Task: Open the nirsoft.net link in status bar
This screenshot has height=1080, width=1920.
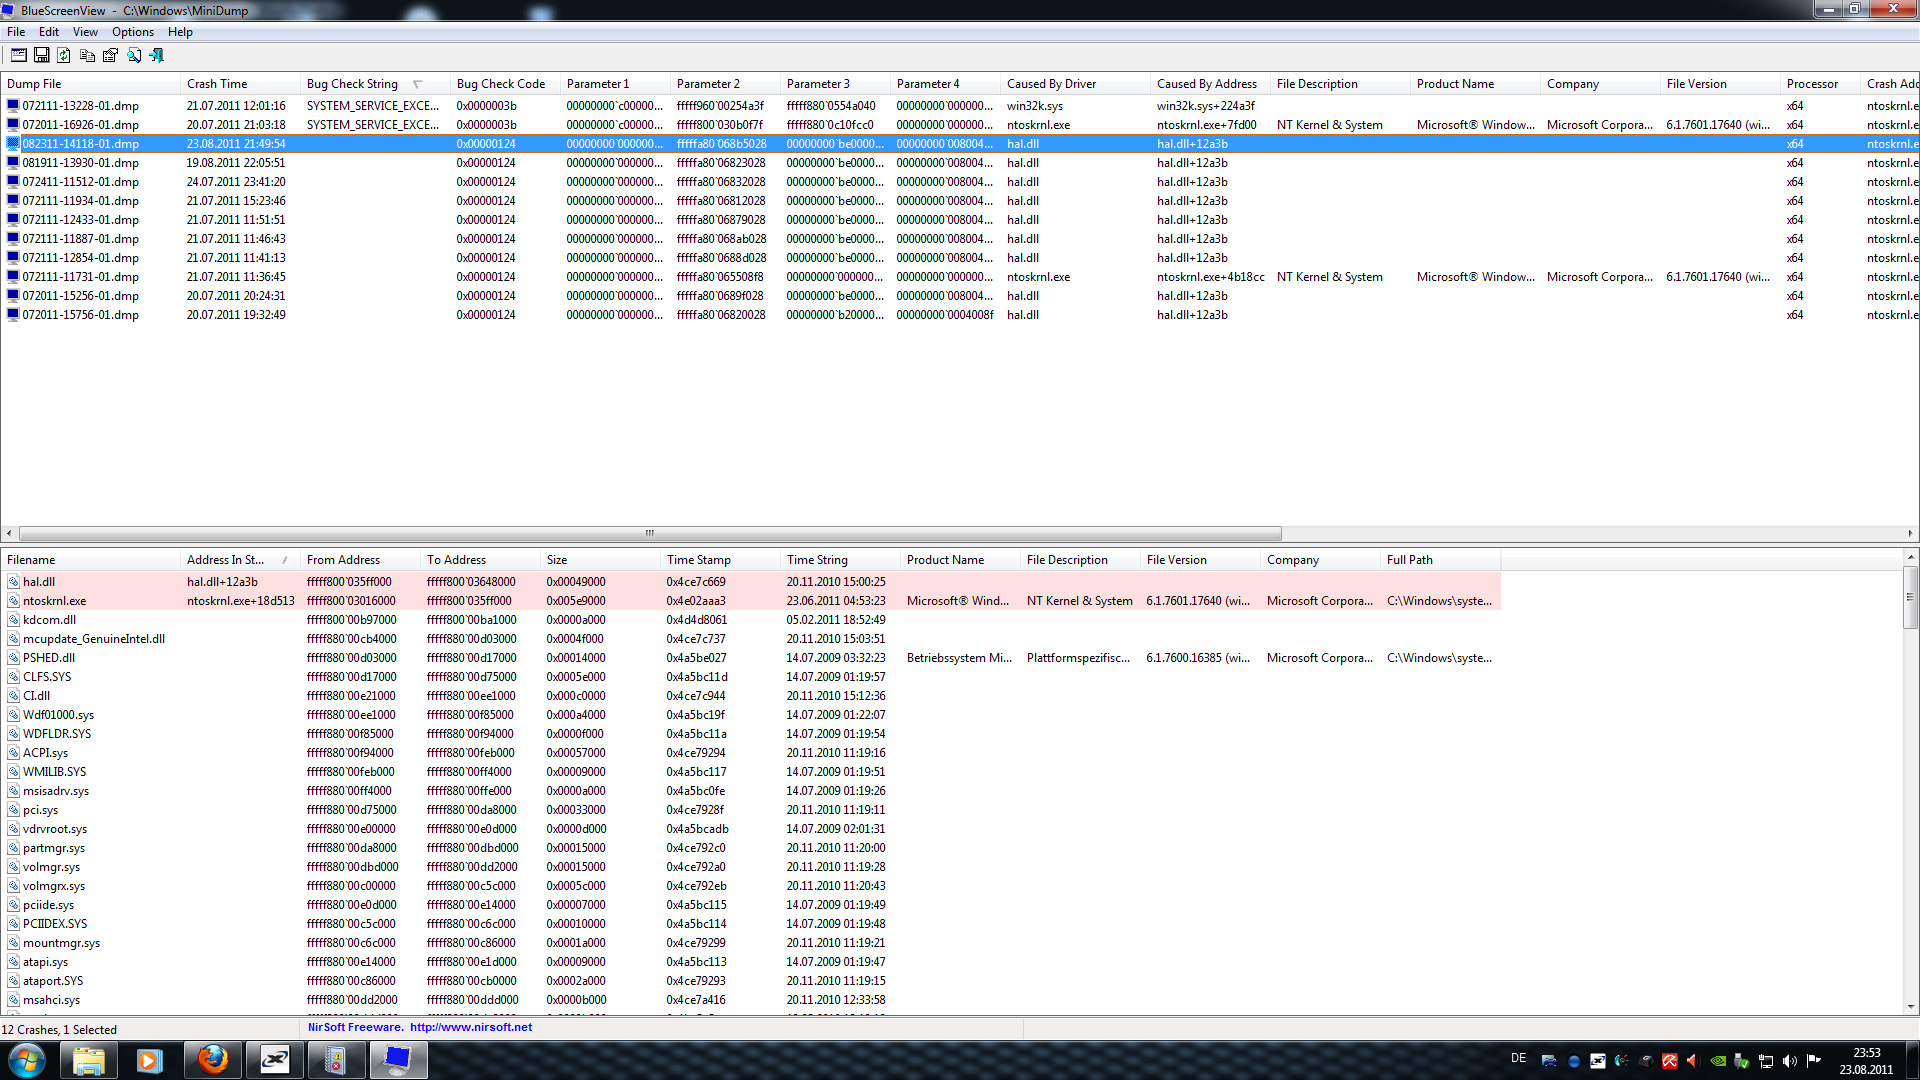Action: [470, 1027]
